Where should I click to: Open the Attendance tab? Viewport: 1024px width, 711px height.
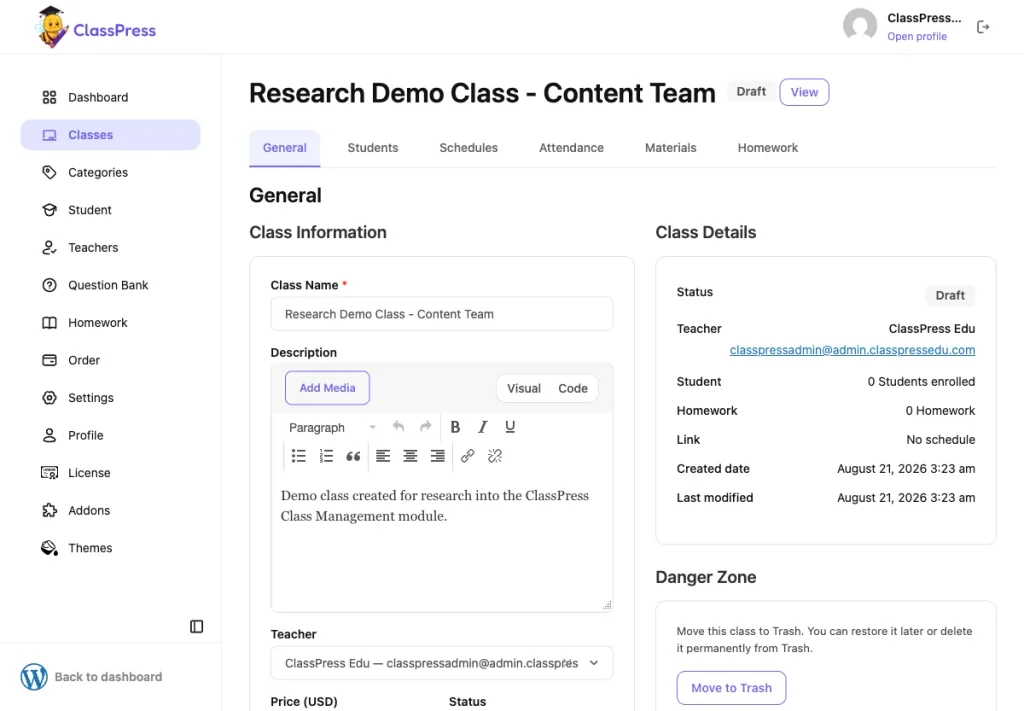point(571,148)
